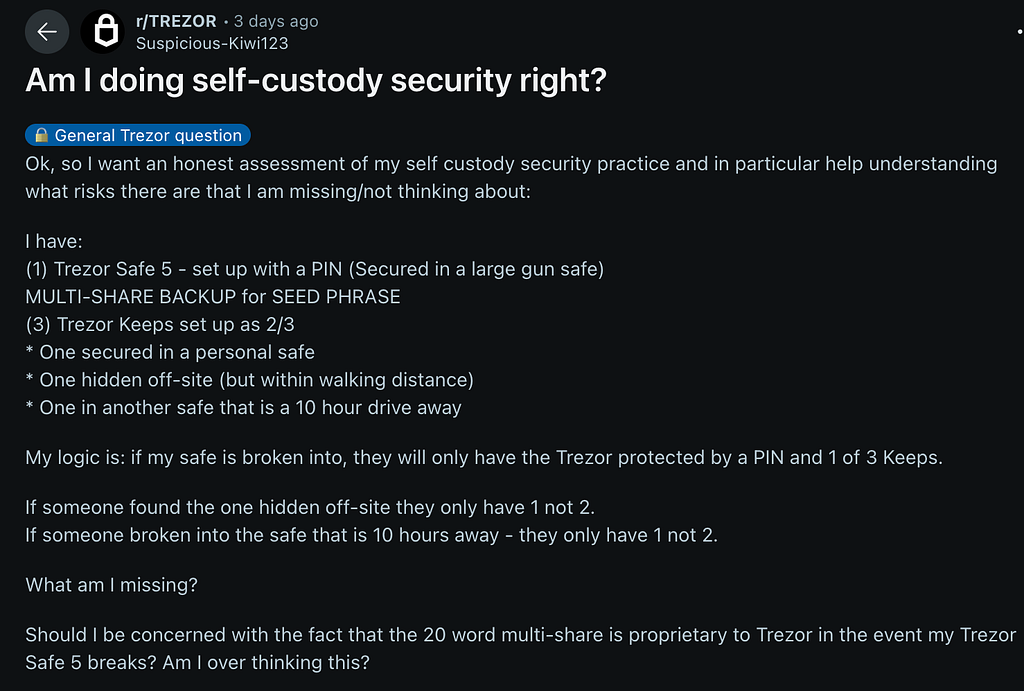This screenshot has height=691, width=1024.
Task: Visit the r/TREZOR subreddit link
Action: [x=176, y=21]
